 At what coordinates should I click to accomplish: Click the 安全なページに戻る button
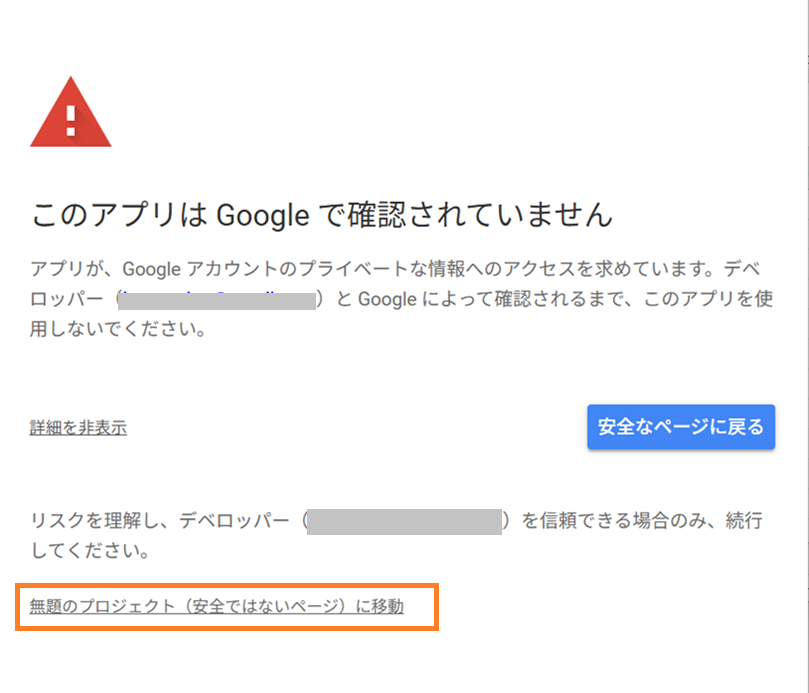click(x=680, y=427)
